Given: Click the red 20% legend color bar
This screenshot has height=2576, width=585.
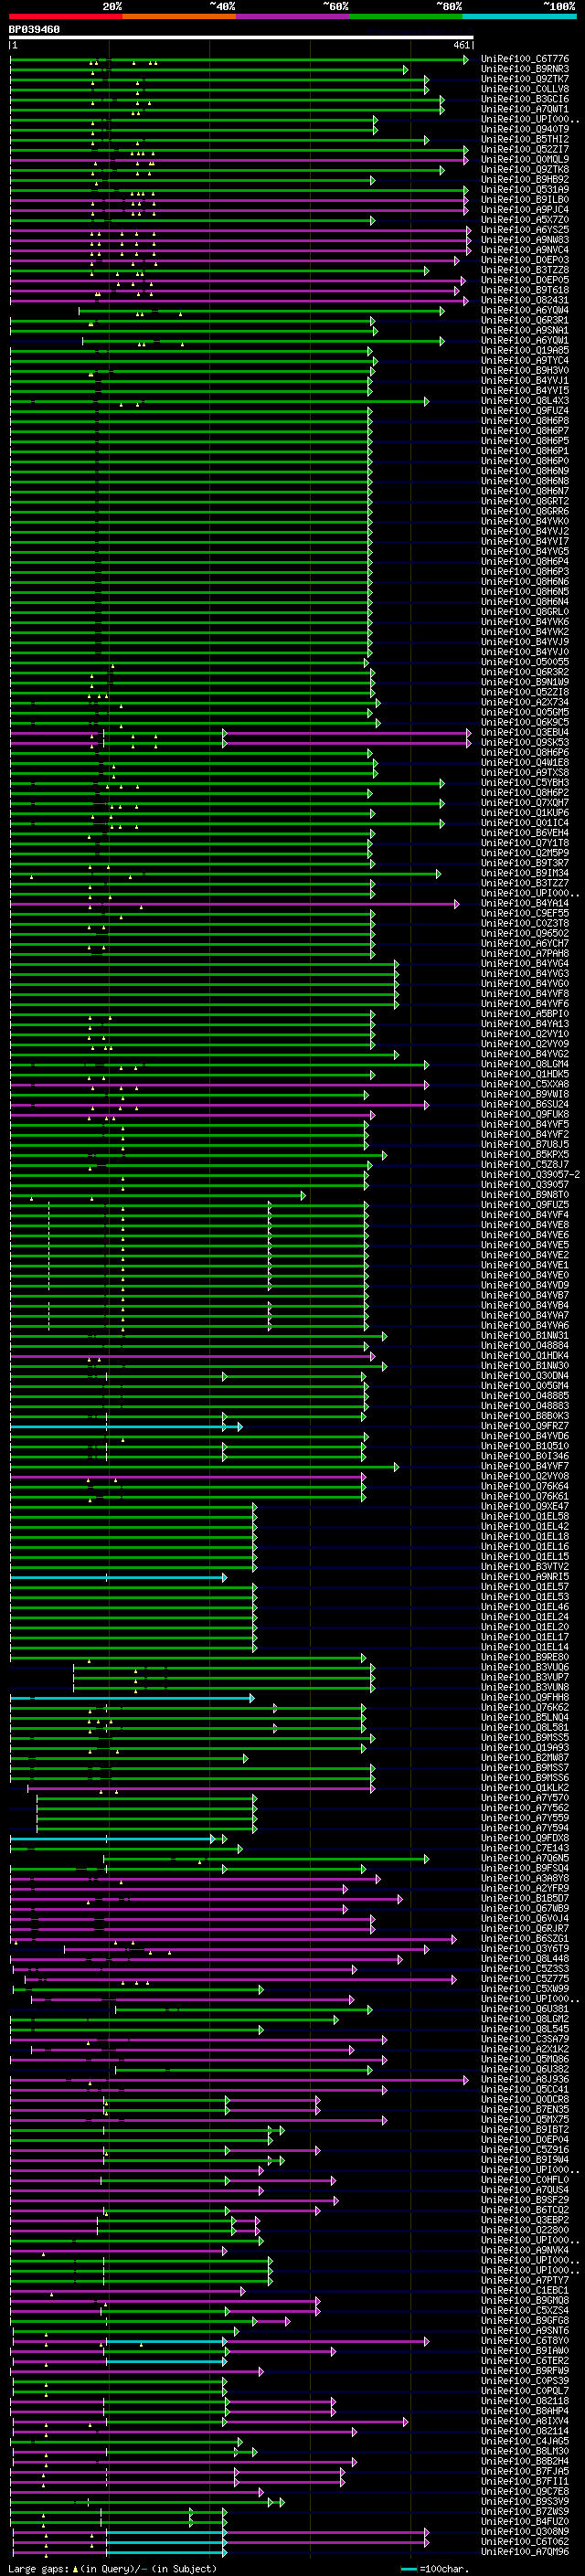Looking at the screenshot, I should [x=65, y=16].
